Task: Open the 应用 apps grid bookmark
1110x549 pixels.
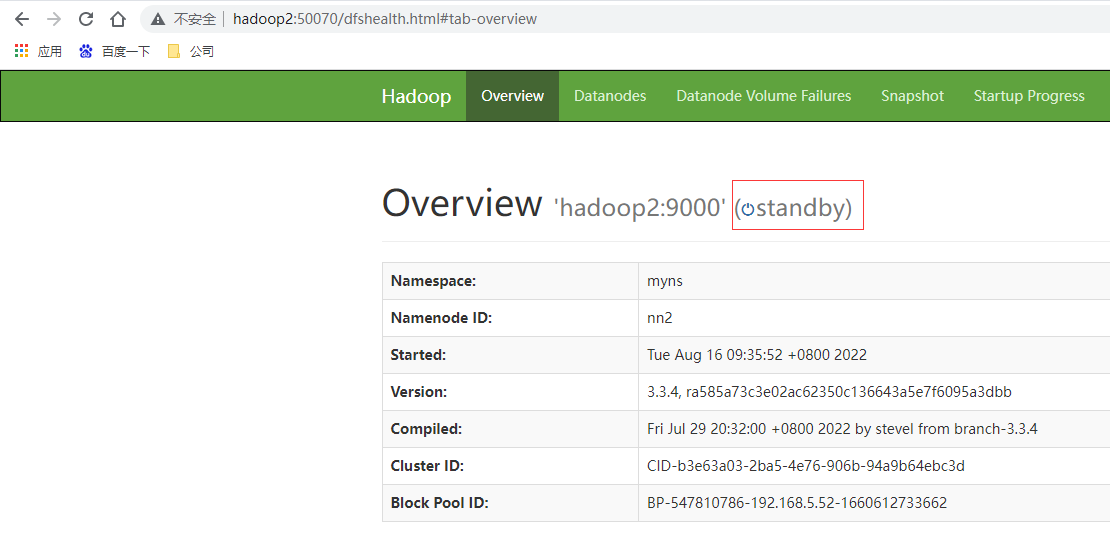Action: pyautogui.click(x=38, y=51)
